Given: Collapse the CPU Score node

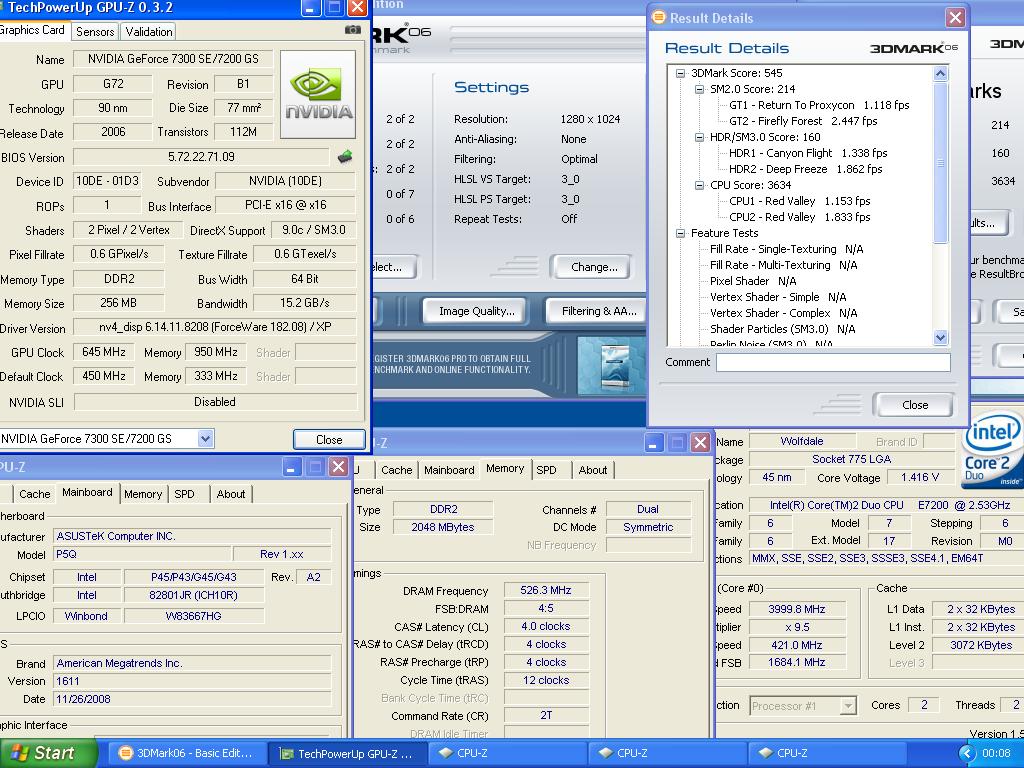Looking at the screenshot, I should pos(699,185).
